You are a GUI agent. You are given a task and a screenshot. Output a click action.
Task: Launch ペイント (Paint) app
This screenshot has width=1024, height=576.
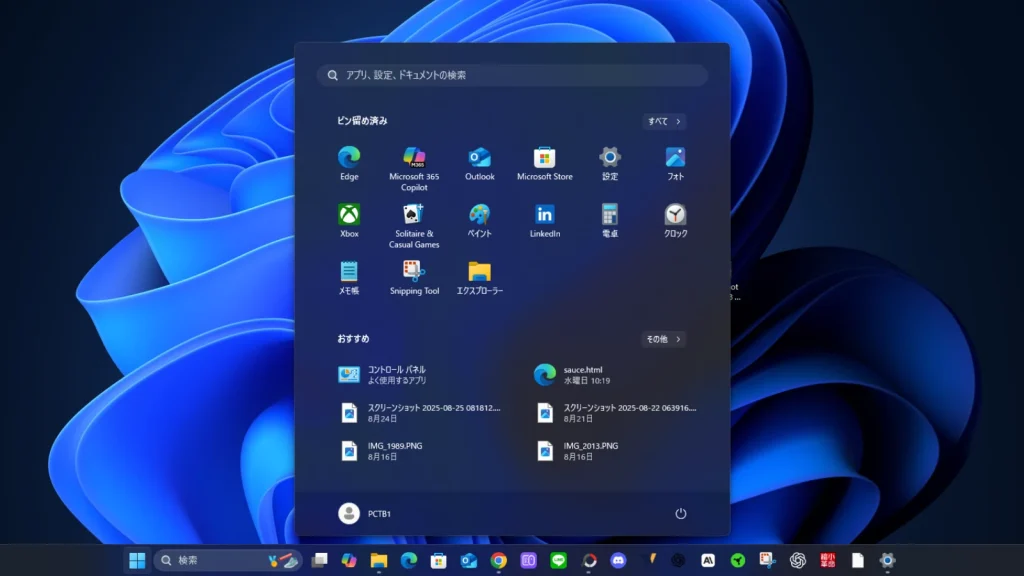click(x=479, y=220)
